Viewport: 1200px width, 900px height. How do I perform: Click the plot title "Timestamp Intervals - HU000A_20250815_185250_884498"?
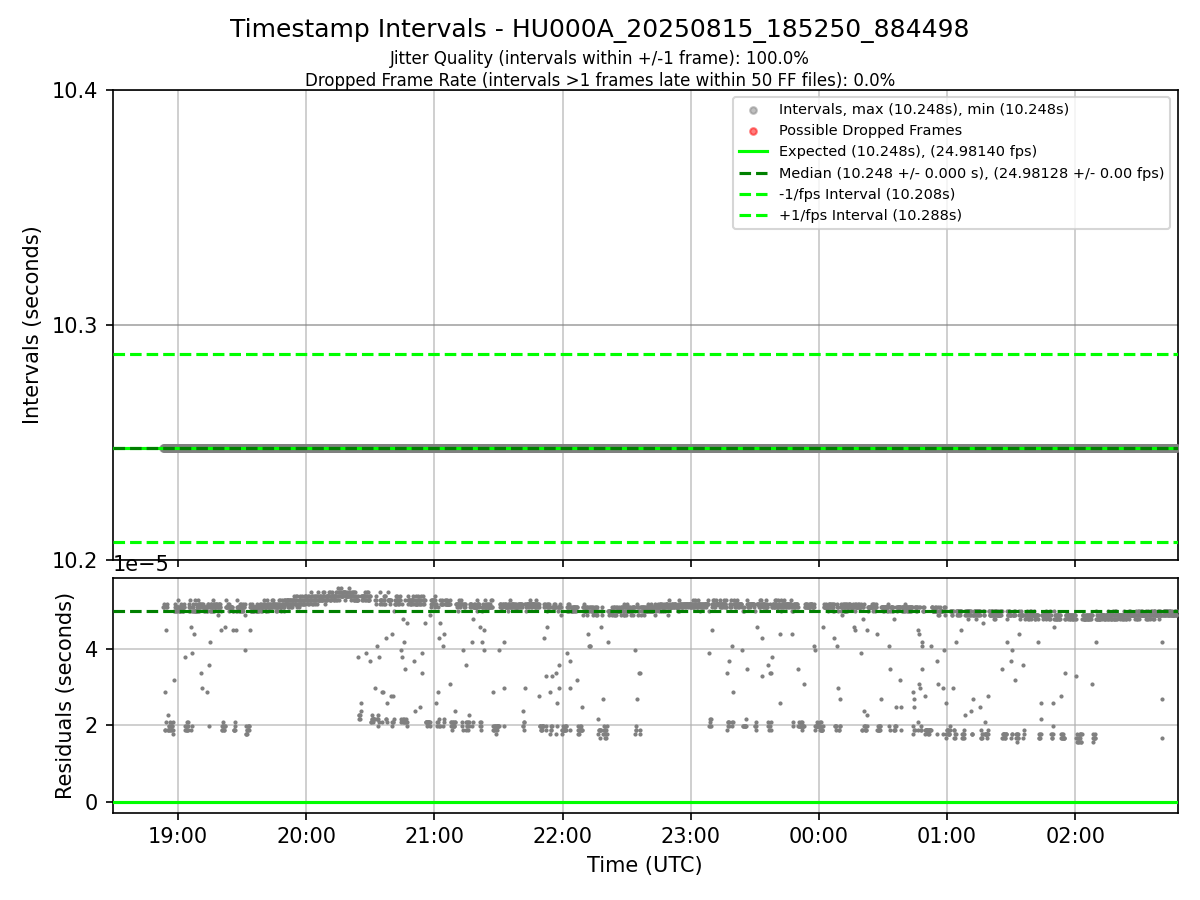click(599, 29)
